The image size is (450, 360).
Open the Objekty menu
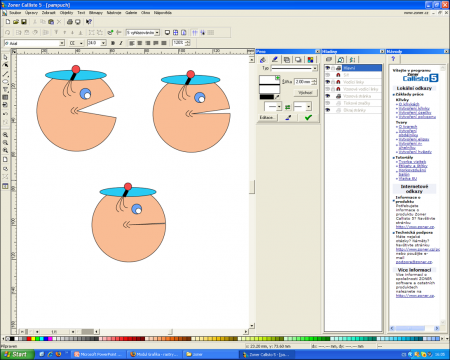click(x=66, y=13)
